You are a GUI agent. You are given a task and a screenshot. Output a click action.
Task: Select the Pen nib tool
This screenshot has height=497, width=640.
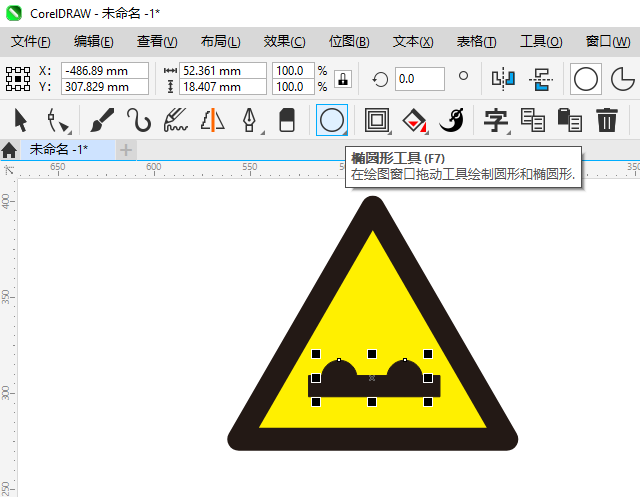249,120
